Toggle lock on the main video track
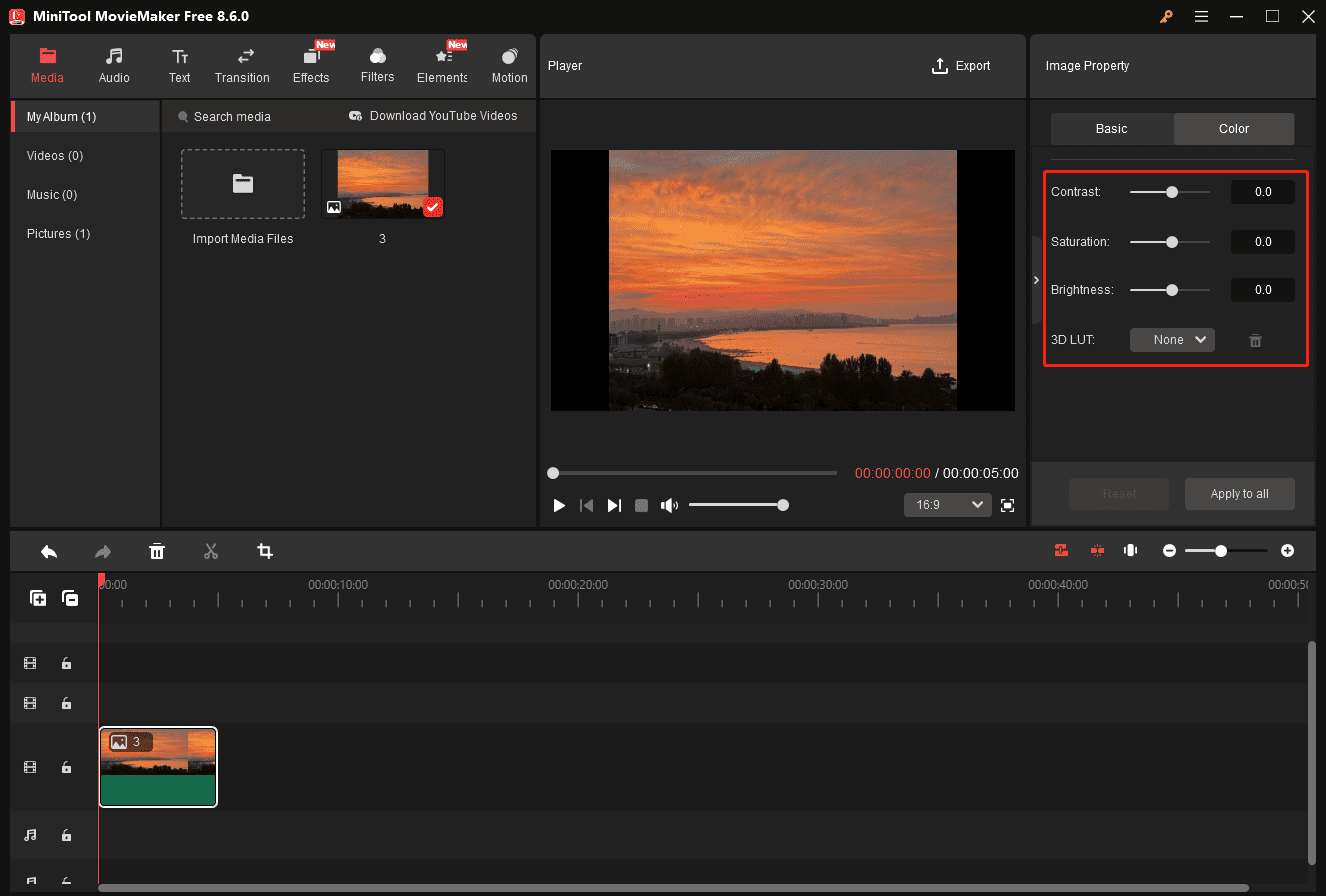Screen dimensions: 1326x896 66,767
